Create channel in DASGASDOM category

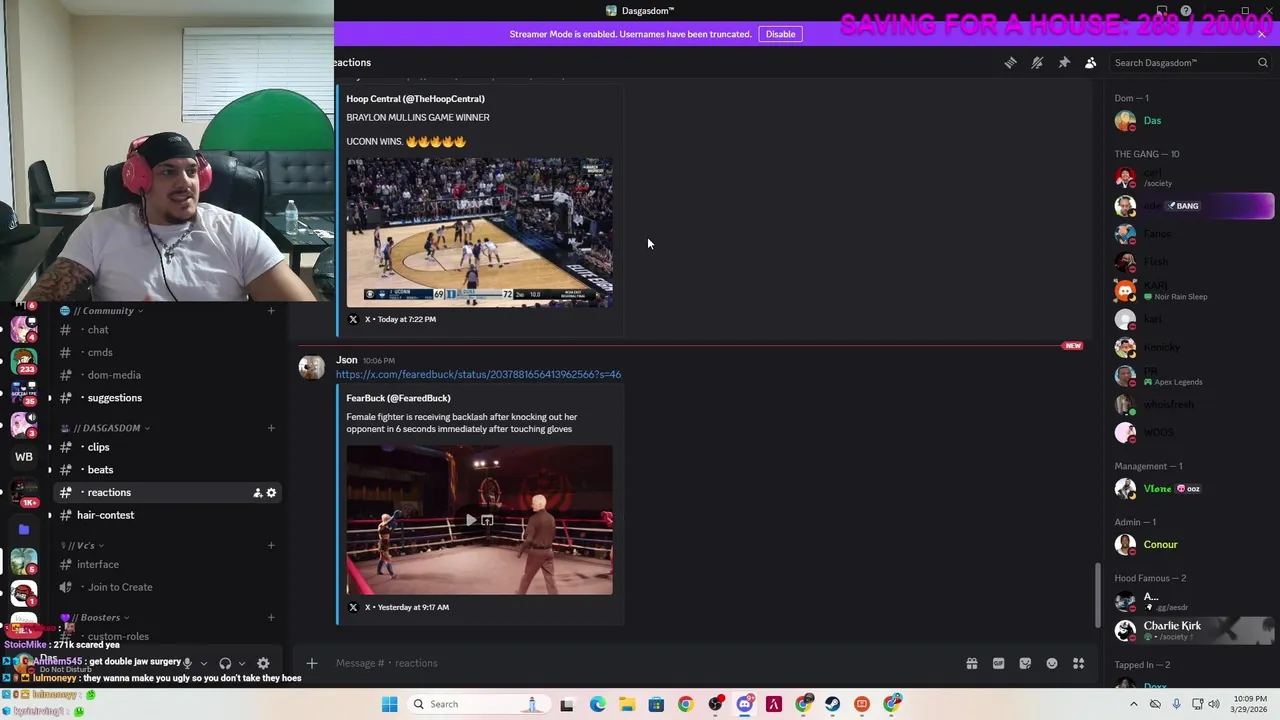point(271,428)
